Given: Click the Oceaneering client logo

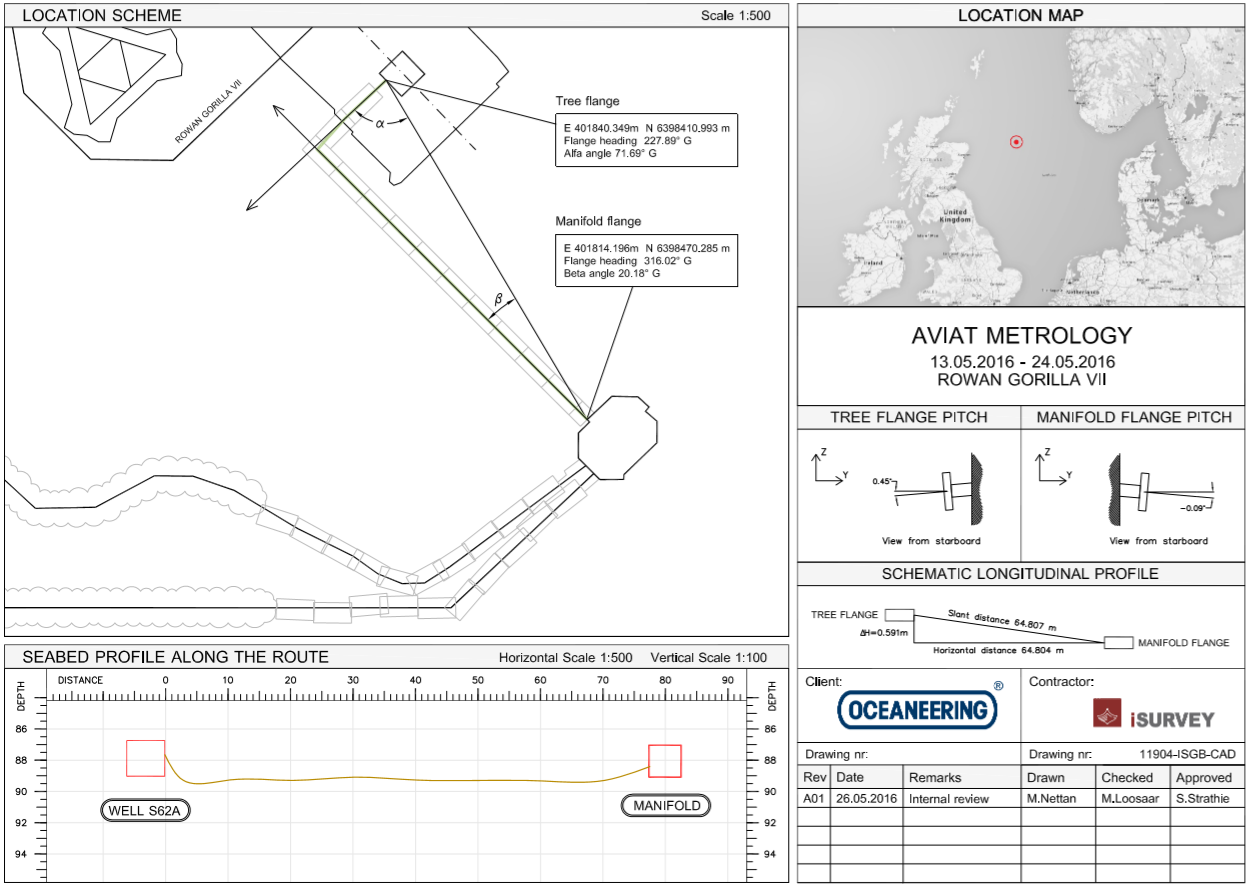Looking at the screenshot, I should (917, 710).
